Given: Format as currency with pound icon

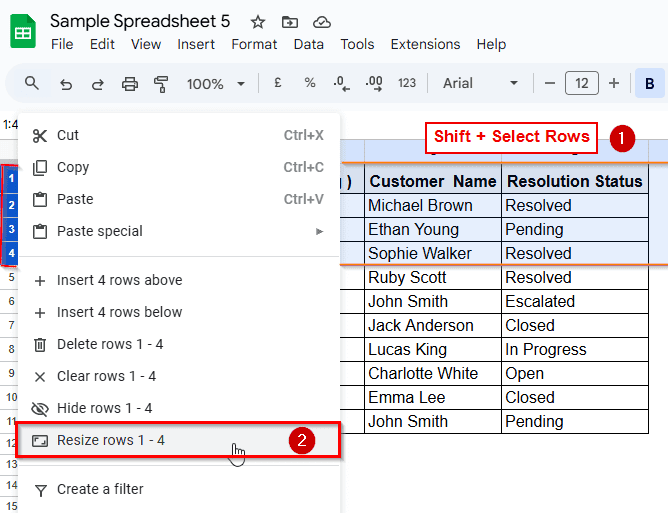Looking at the screenshot, I should pos(277,83).
